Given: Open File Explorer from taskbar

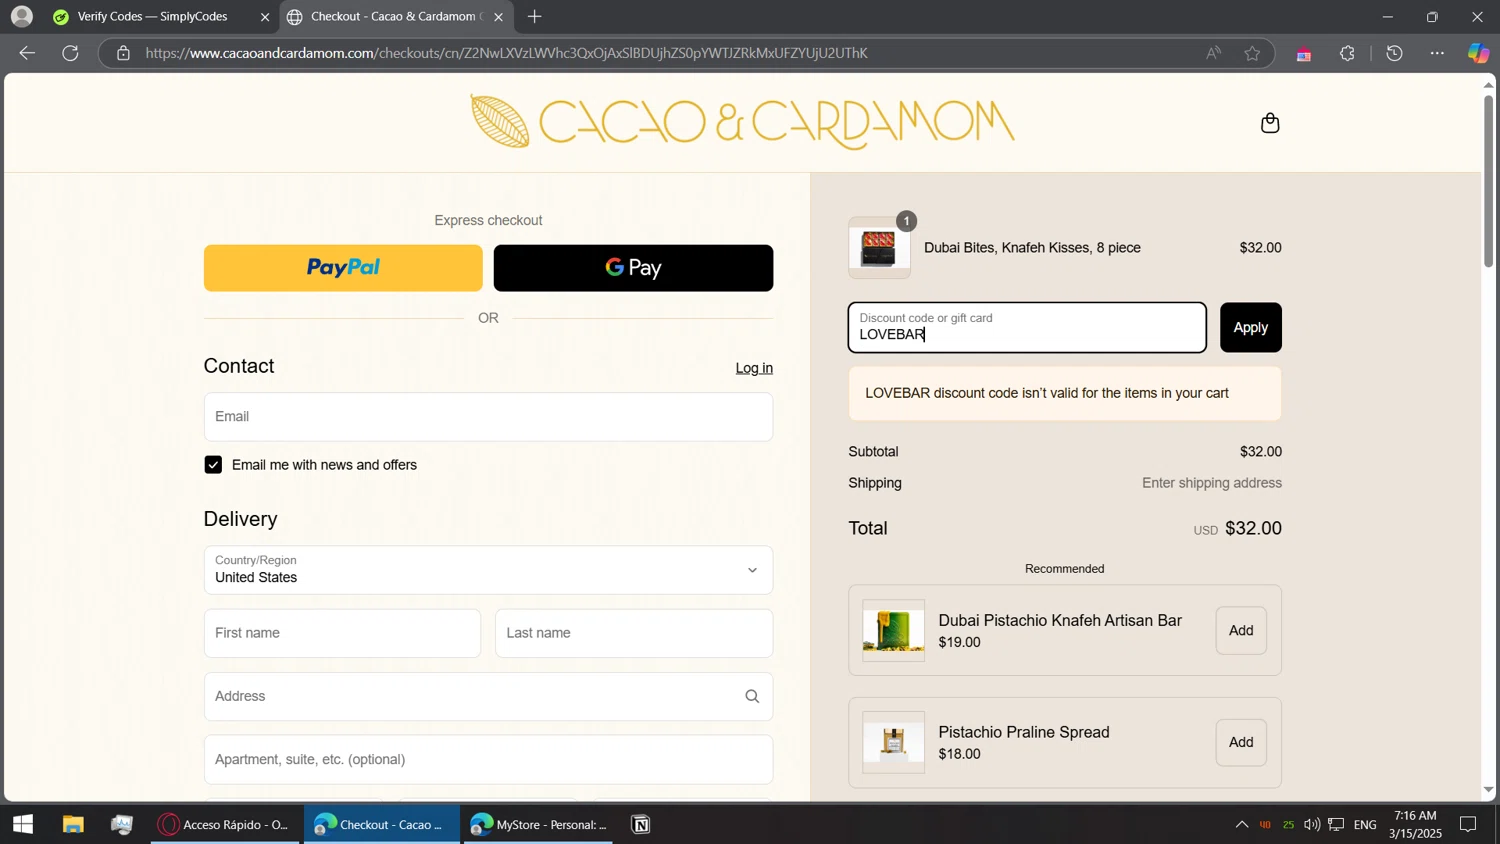Looking at the screenshot, I should 73,825.
